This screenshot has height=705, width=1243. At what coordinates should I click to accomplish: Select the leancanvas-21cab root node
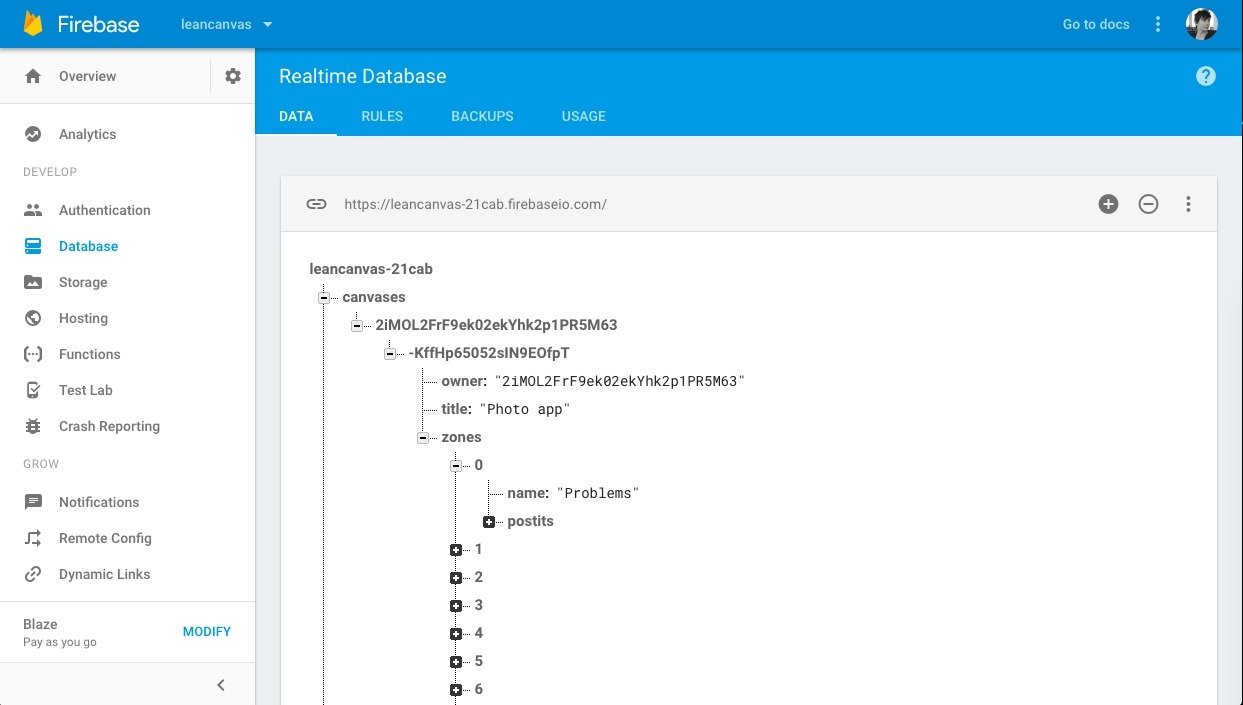pyautogui.click(x=371, y=269)
